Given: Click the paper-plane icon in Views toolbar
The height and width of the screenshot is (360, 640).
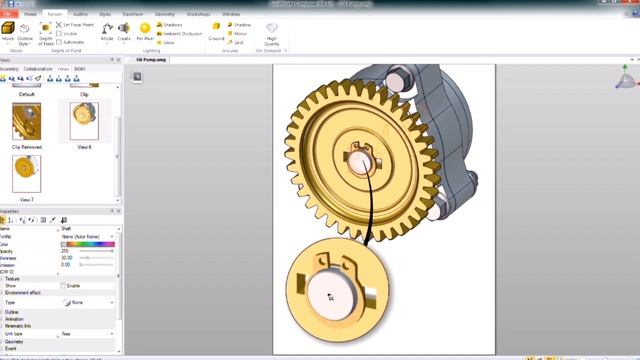Looking at the screenshot, I should (x=38, y=78).
